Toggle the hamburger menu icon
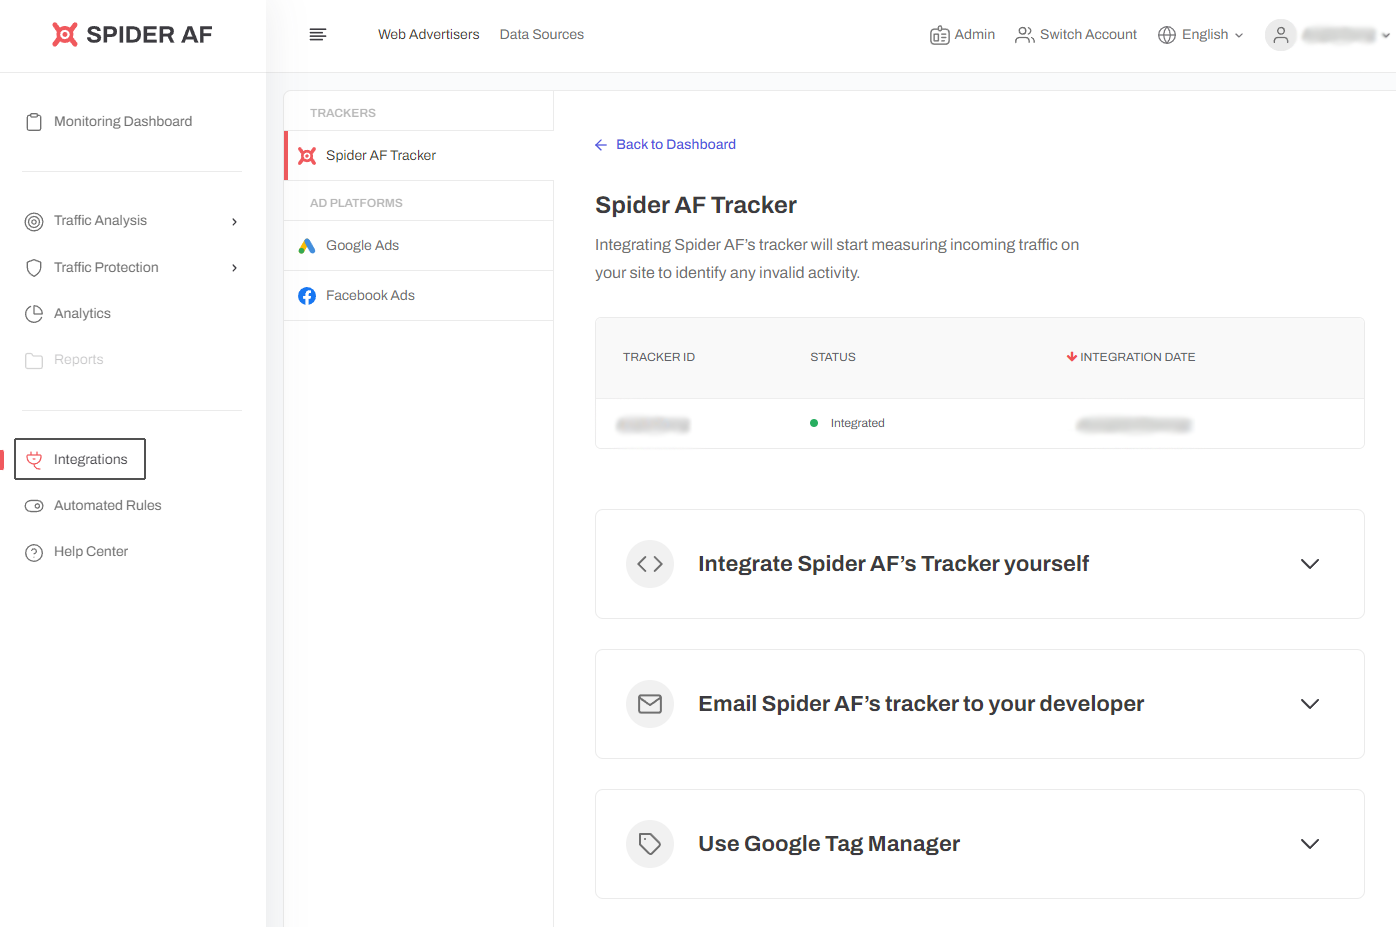This screenshot has width=1396, height=927. click(x=318, y=35)
